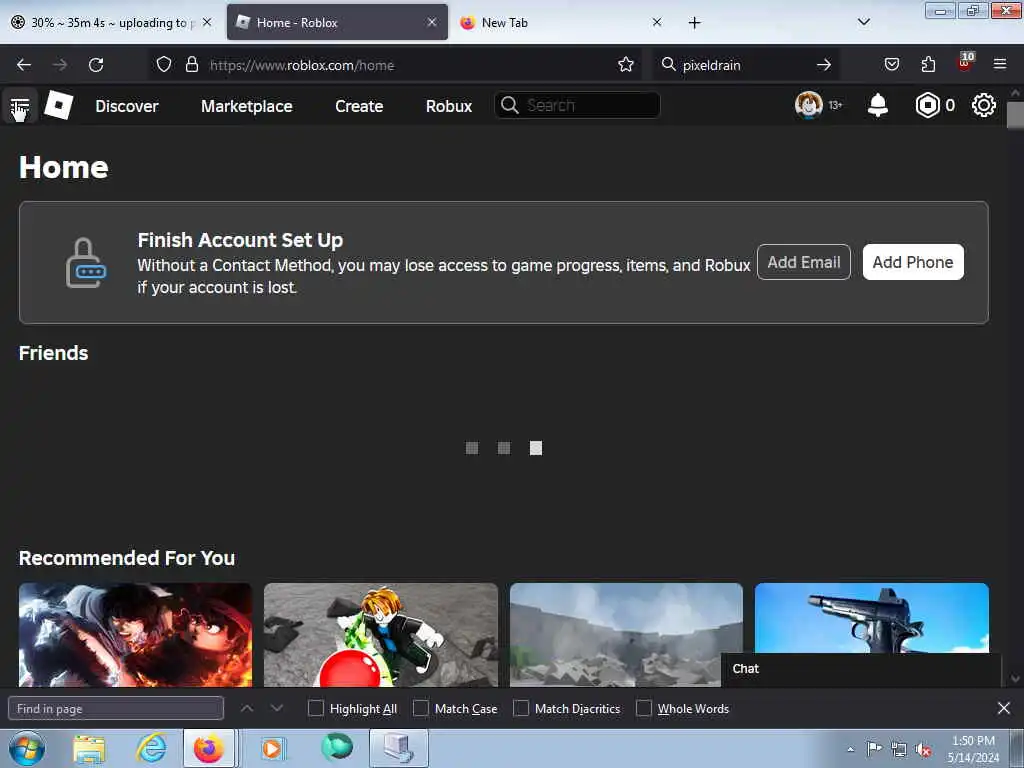The height and width of the screenshot is (768, 1024).
Task: Open the anime fire game thumbnail
Action: [x=135, y=635]
